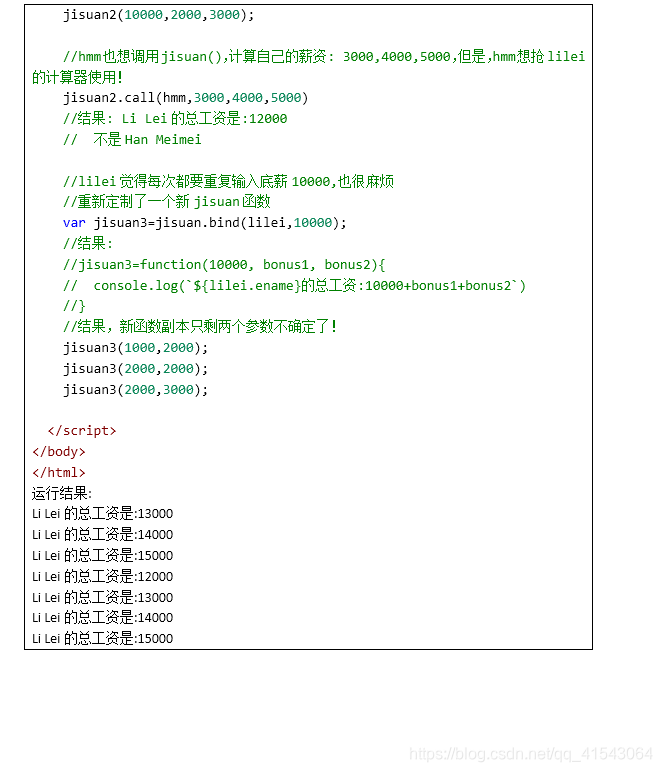Click the commented console.log template string line
662x772 pixels.
[294, 286]
